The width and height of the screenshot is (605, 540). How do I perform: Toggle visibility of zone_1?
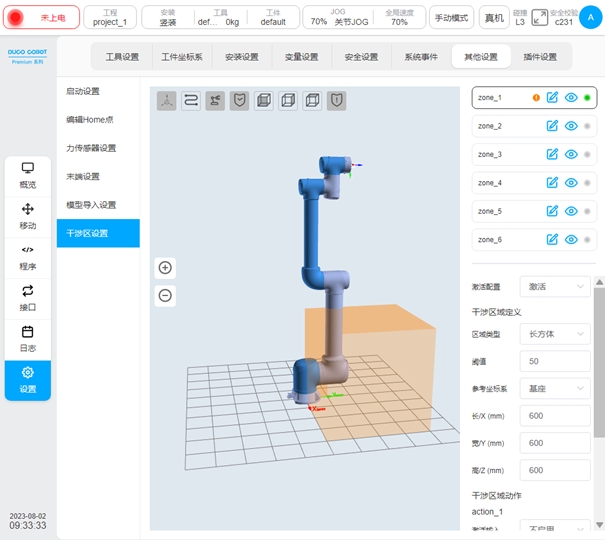[571, 98]
